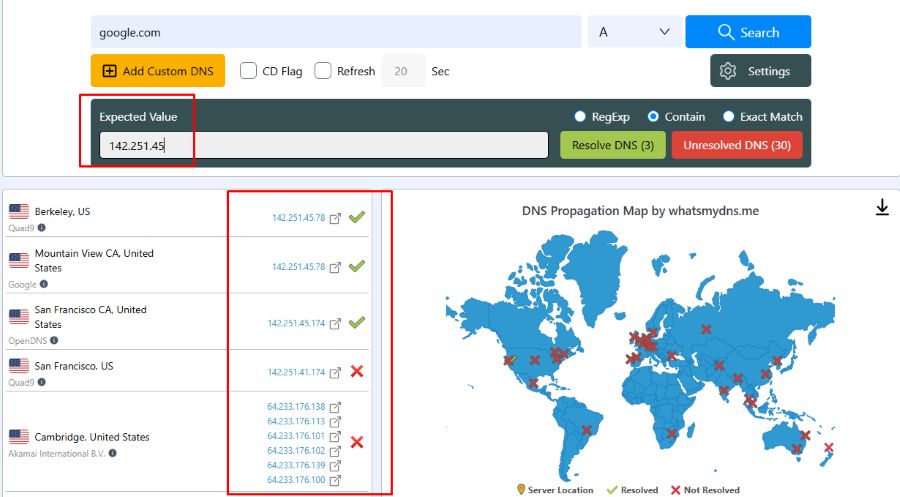Open the record type A dropdown
Image resolution: width=900 pixels, height=497 pixels.
(x=634, y=32)
